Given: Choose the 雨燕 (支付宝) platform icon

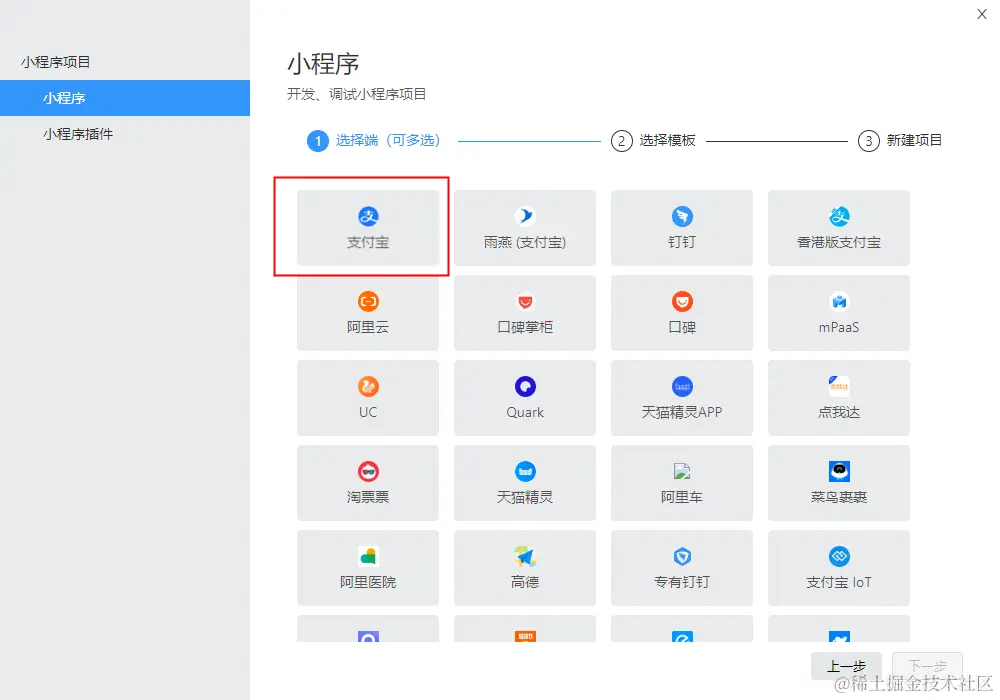Looking at the screenshot, I should pos(525,217).
